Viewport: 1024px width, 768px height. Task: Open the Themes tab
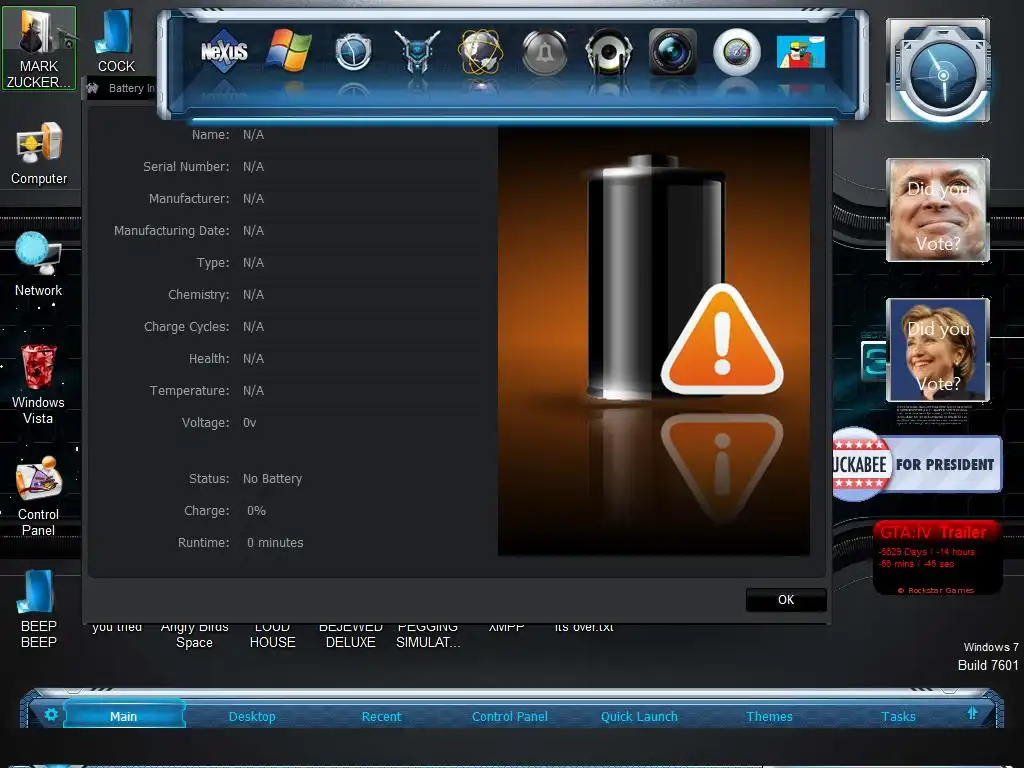click(x=769, y=716)
